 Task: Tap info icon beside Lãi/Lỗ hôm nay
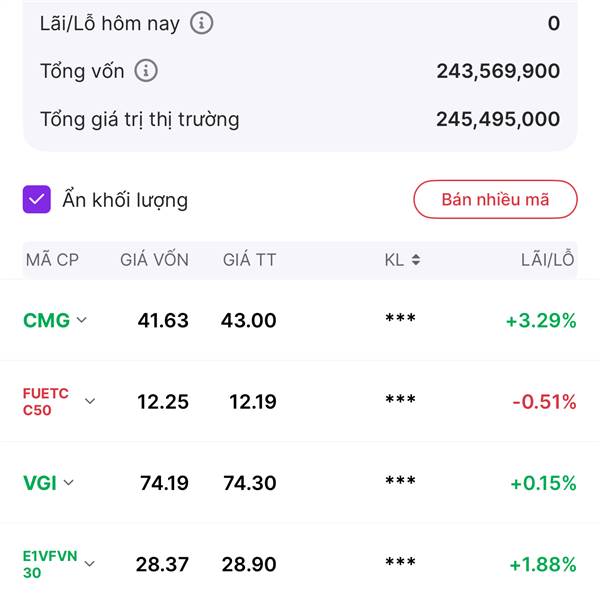[x=202, y=23]
